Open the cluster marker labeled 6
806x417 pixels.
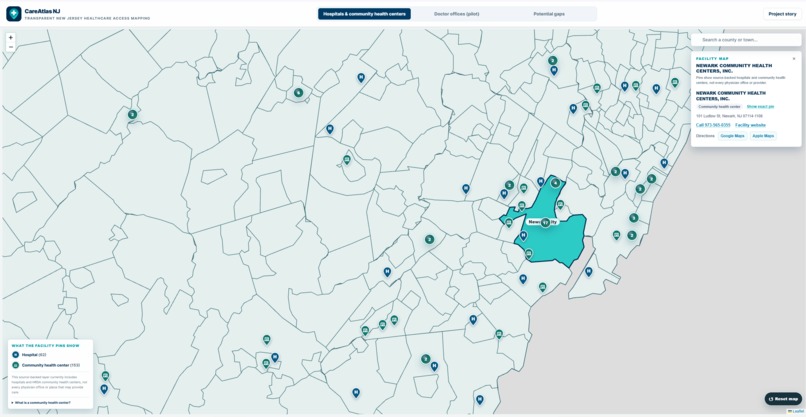298,93
